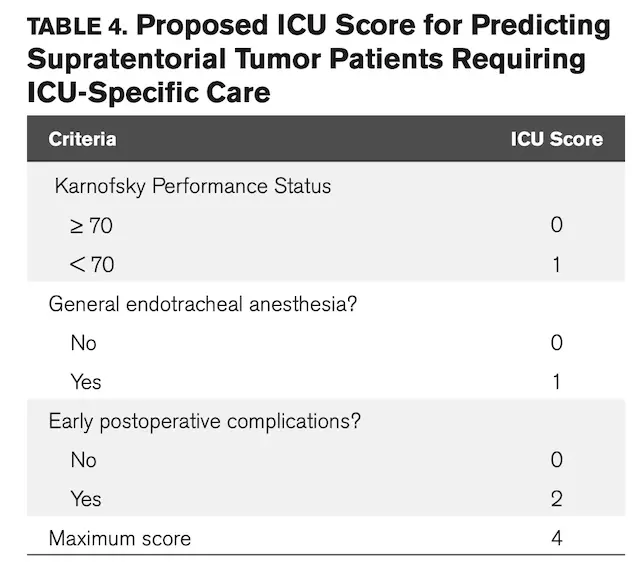640x567 pixels.
Task: Click the score 0 beside "≥ 70"
Action: [556, 226]
